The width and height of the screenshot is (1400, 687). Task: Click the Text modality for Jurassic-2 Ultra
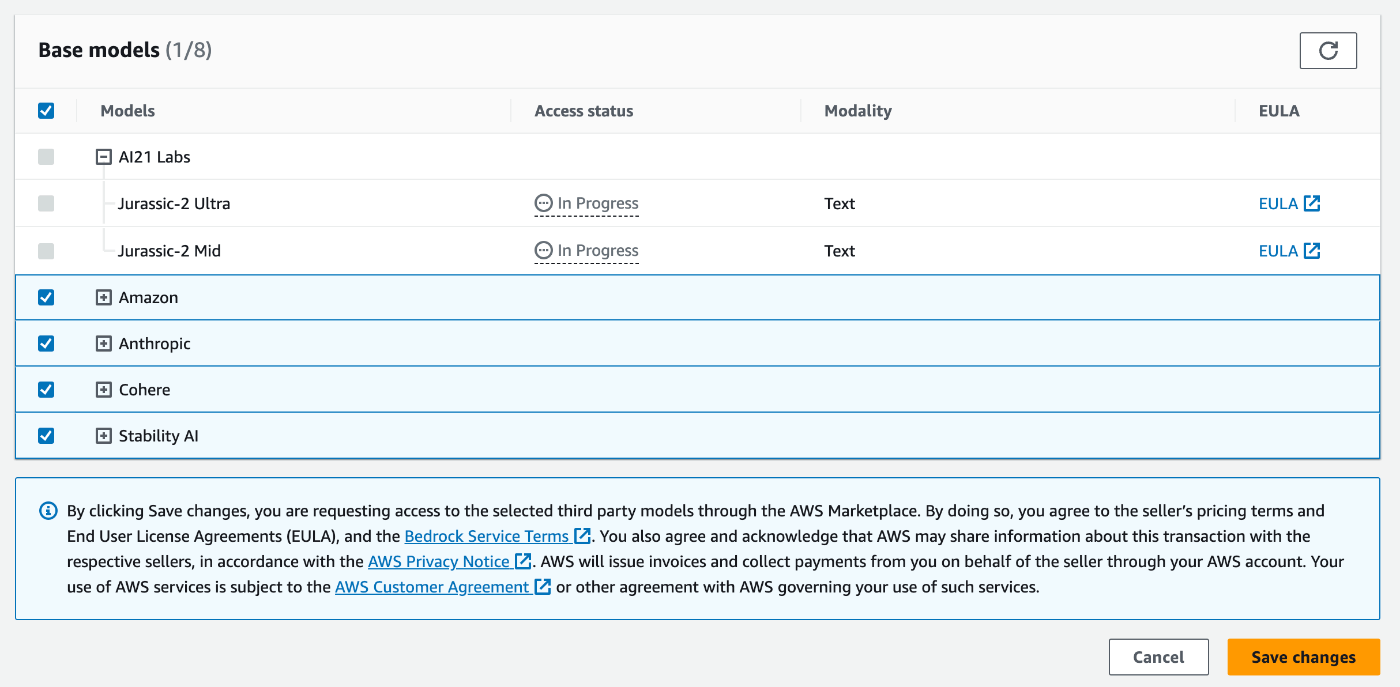[x=840, y=203]
